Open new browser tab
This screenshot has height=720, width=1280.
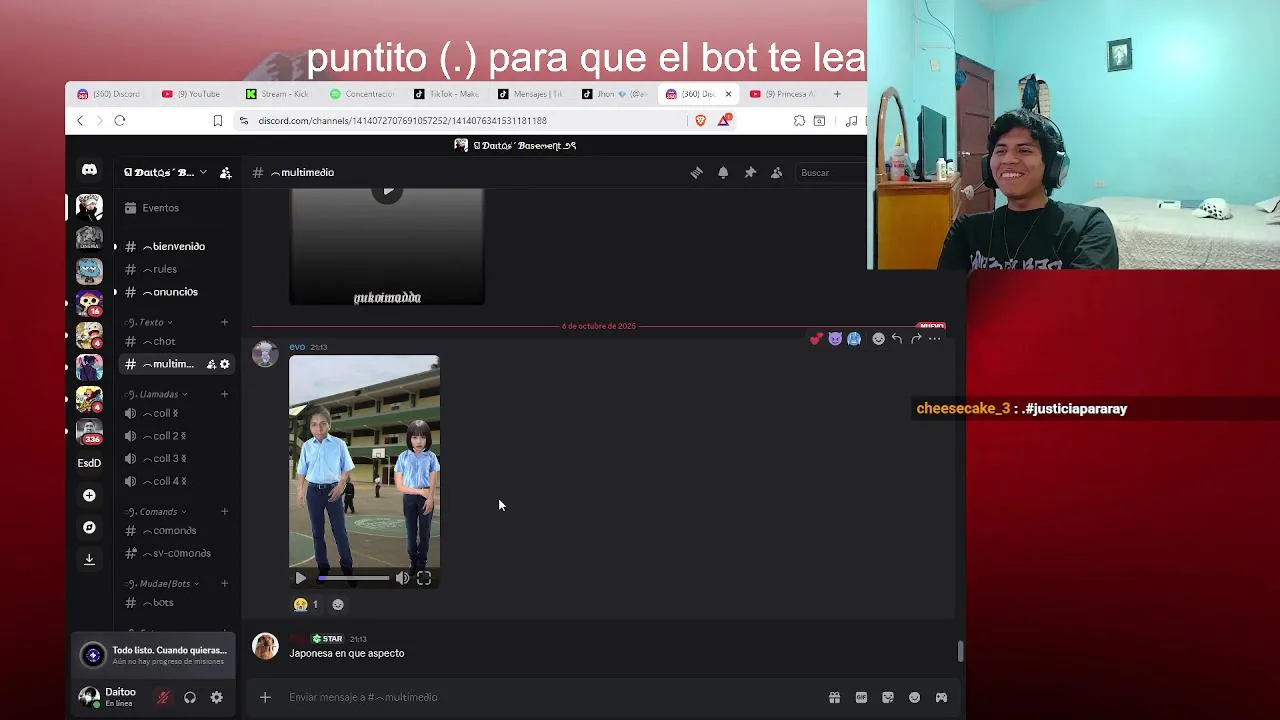(x=837, y=94)
